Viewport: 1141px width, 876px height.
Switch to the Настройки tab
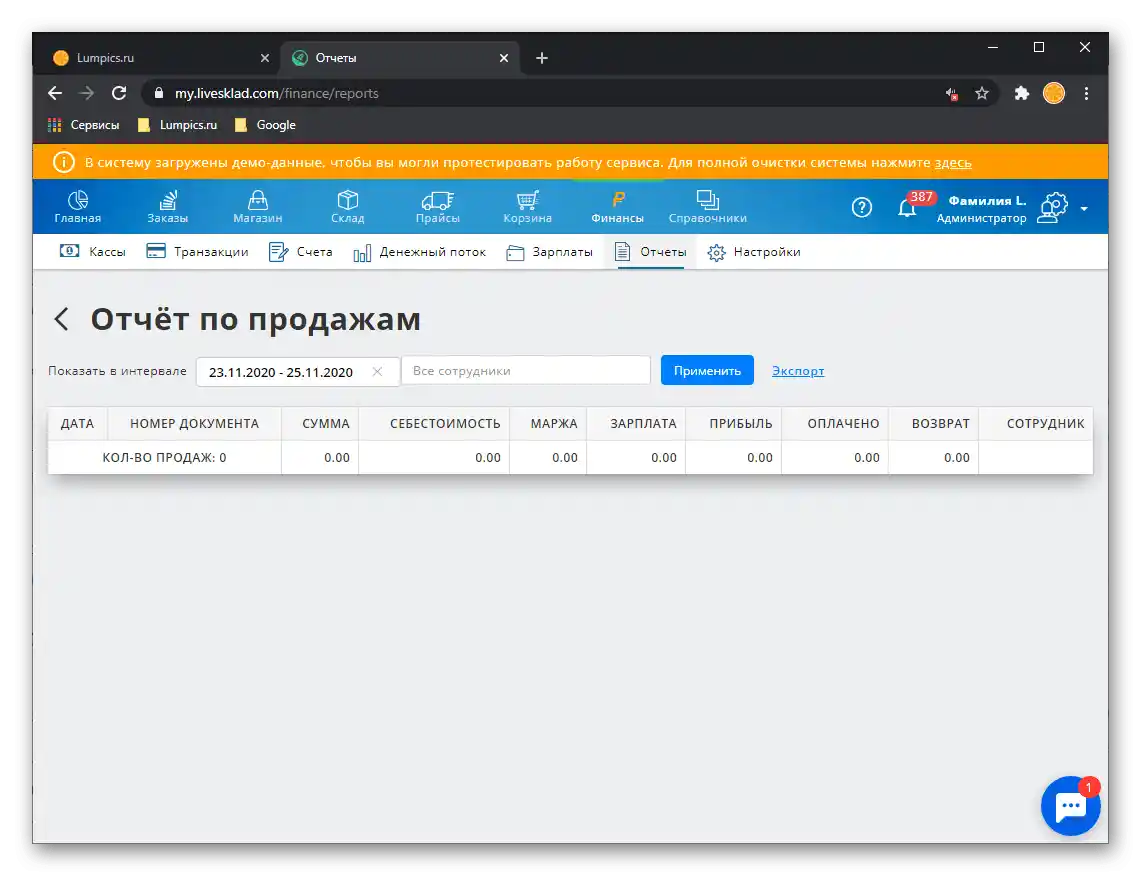pos(754,252)
